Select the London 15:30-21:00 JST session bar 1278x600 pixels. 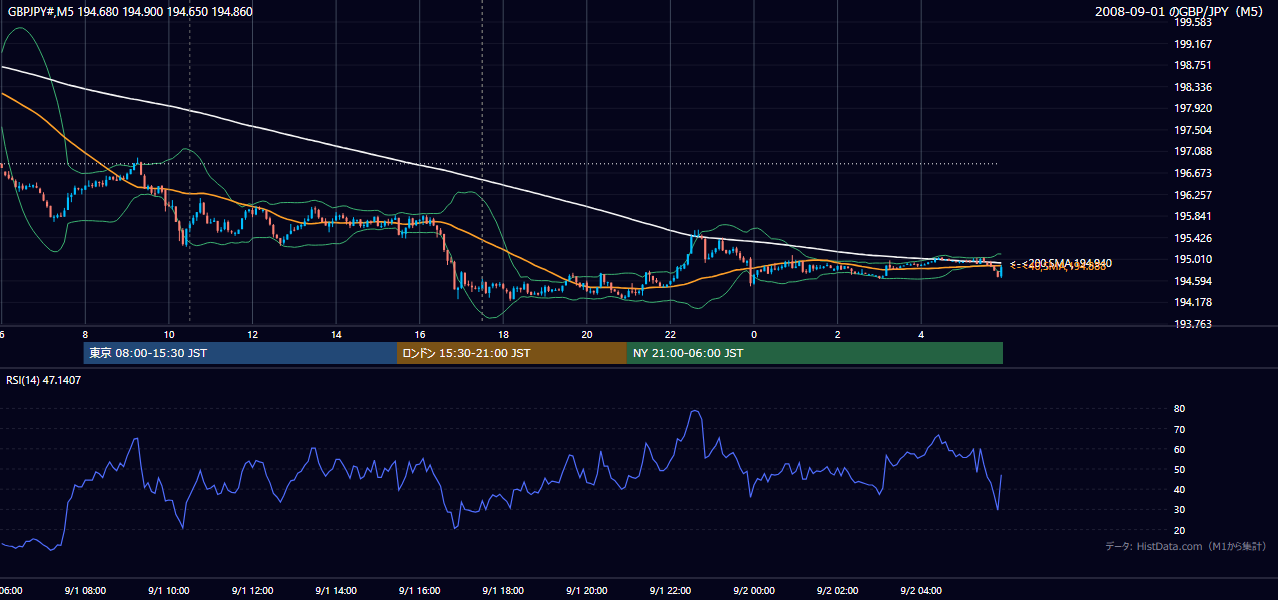tap(512, 353)
